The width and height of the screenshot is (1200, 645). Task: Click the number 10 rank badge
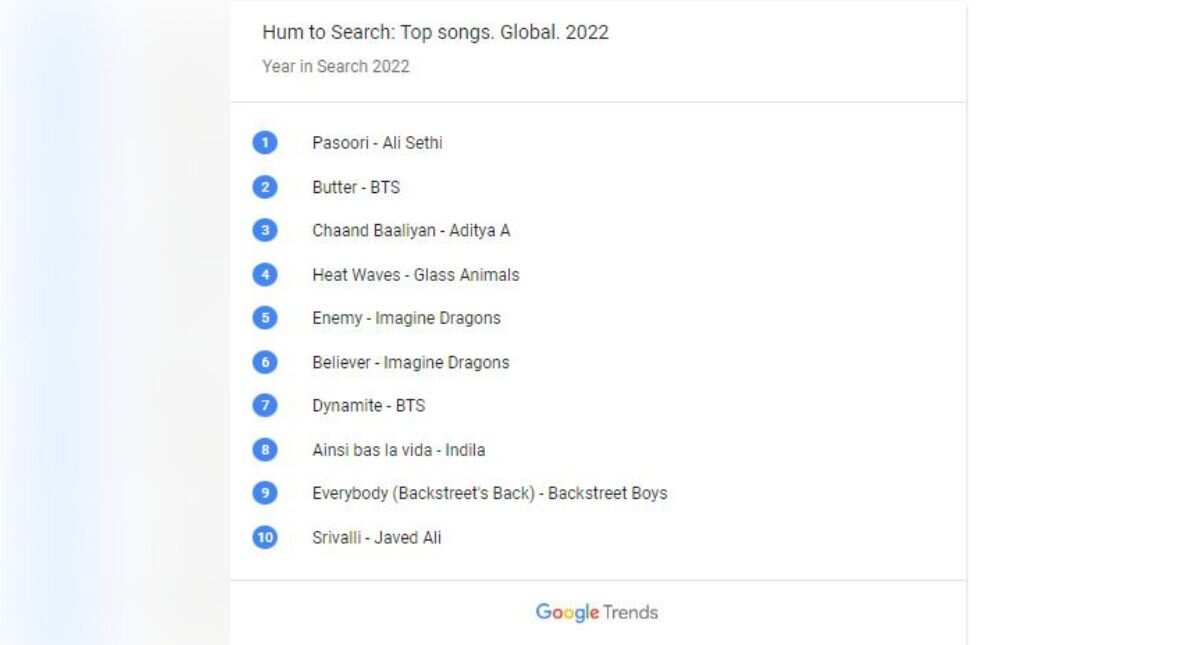pyautogui.click(x=264, y=538)
